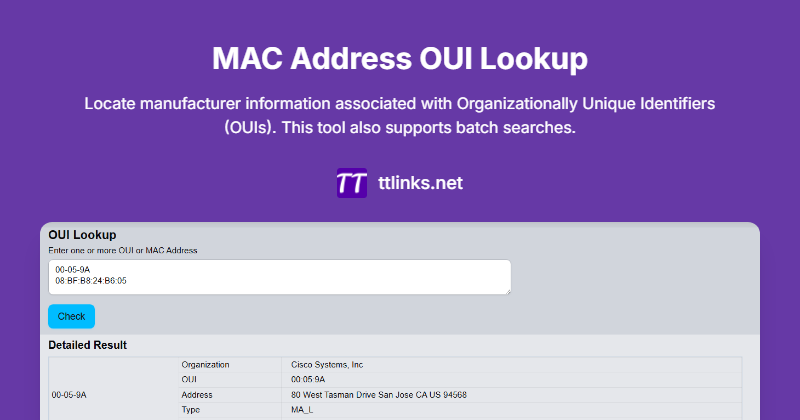Select the 80 West Tasman Drive address
800x420 pixels.
coord(379,395)
